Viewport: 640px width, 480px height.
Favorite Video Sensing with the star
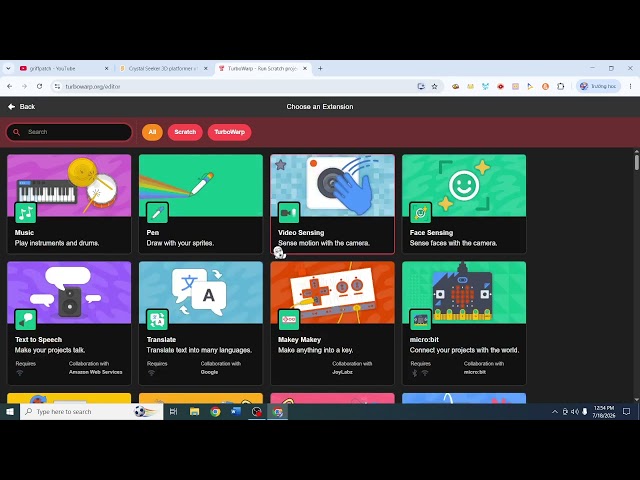[280, 165]
